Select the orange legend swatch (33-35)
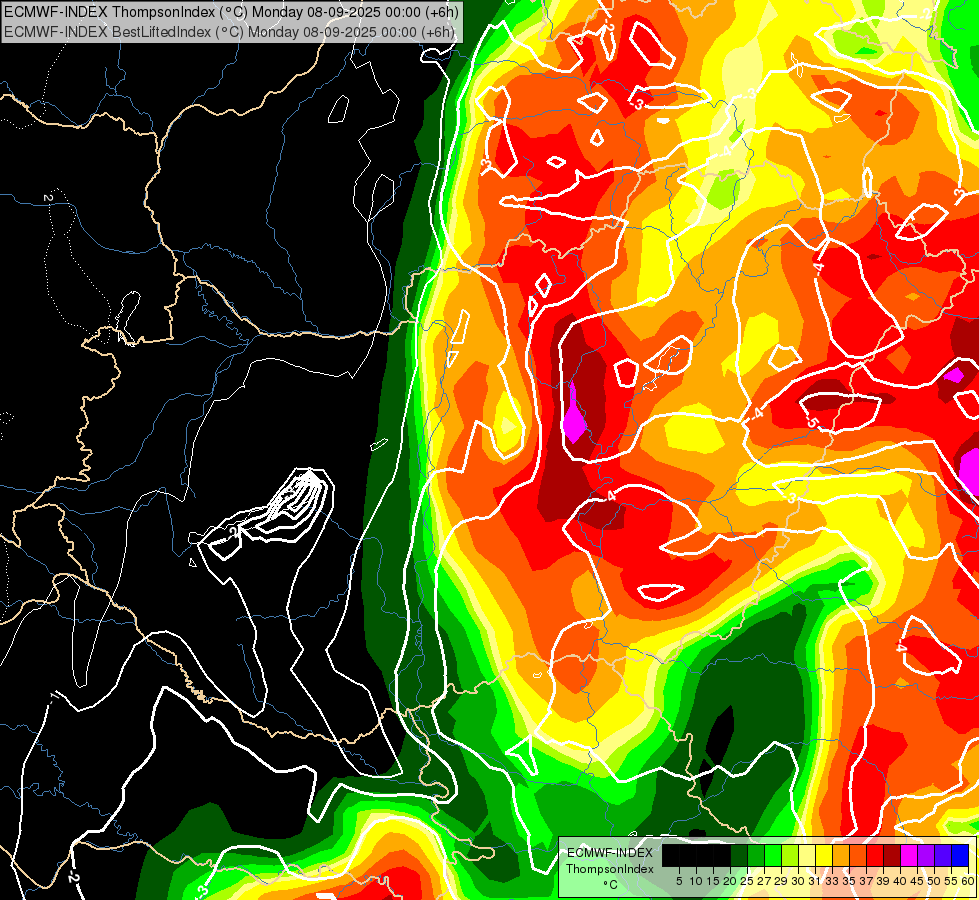Screen dimensions: 979x900 (840, 856)
